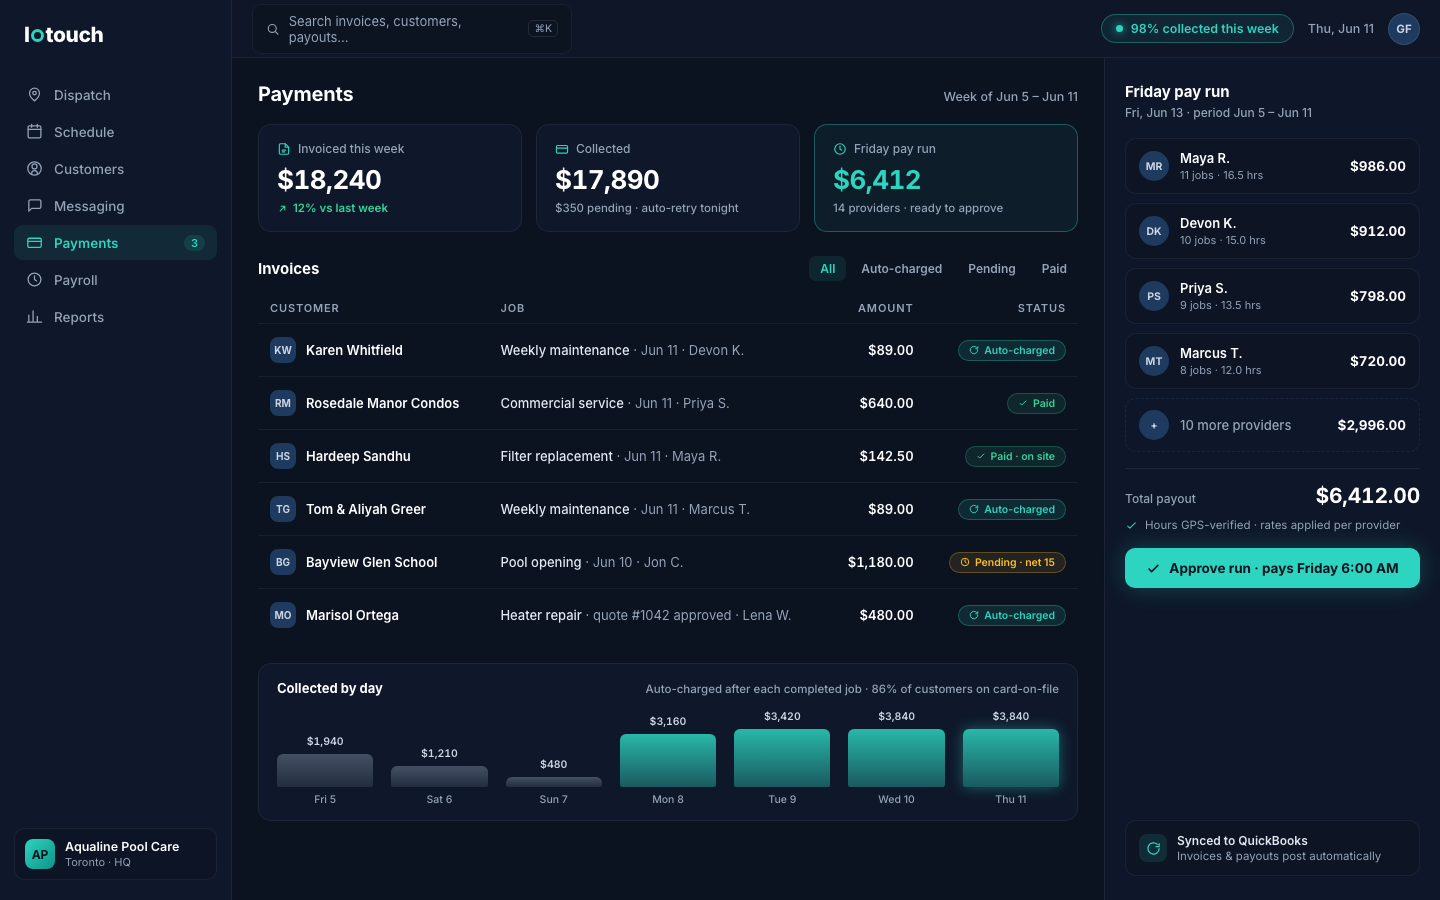Click the plus icon for more providers
This screenshot has height=900, width=1440.
click(x=1154, y=425)
